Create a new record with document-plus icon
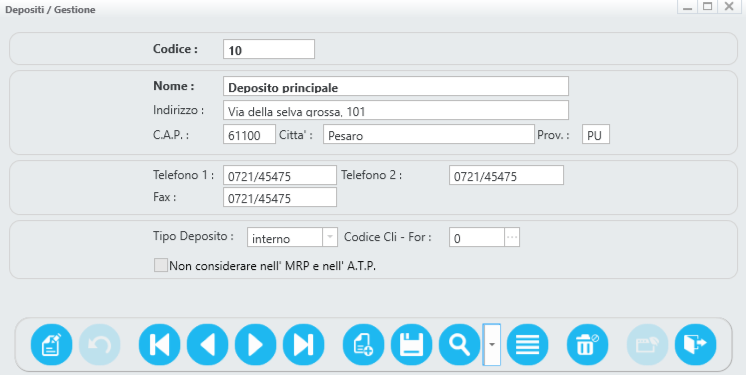 tap(363, 345)
